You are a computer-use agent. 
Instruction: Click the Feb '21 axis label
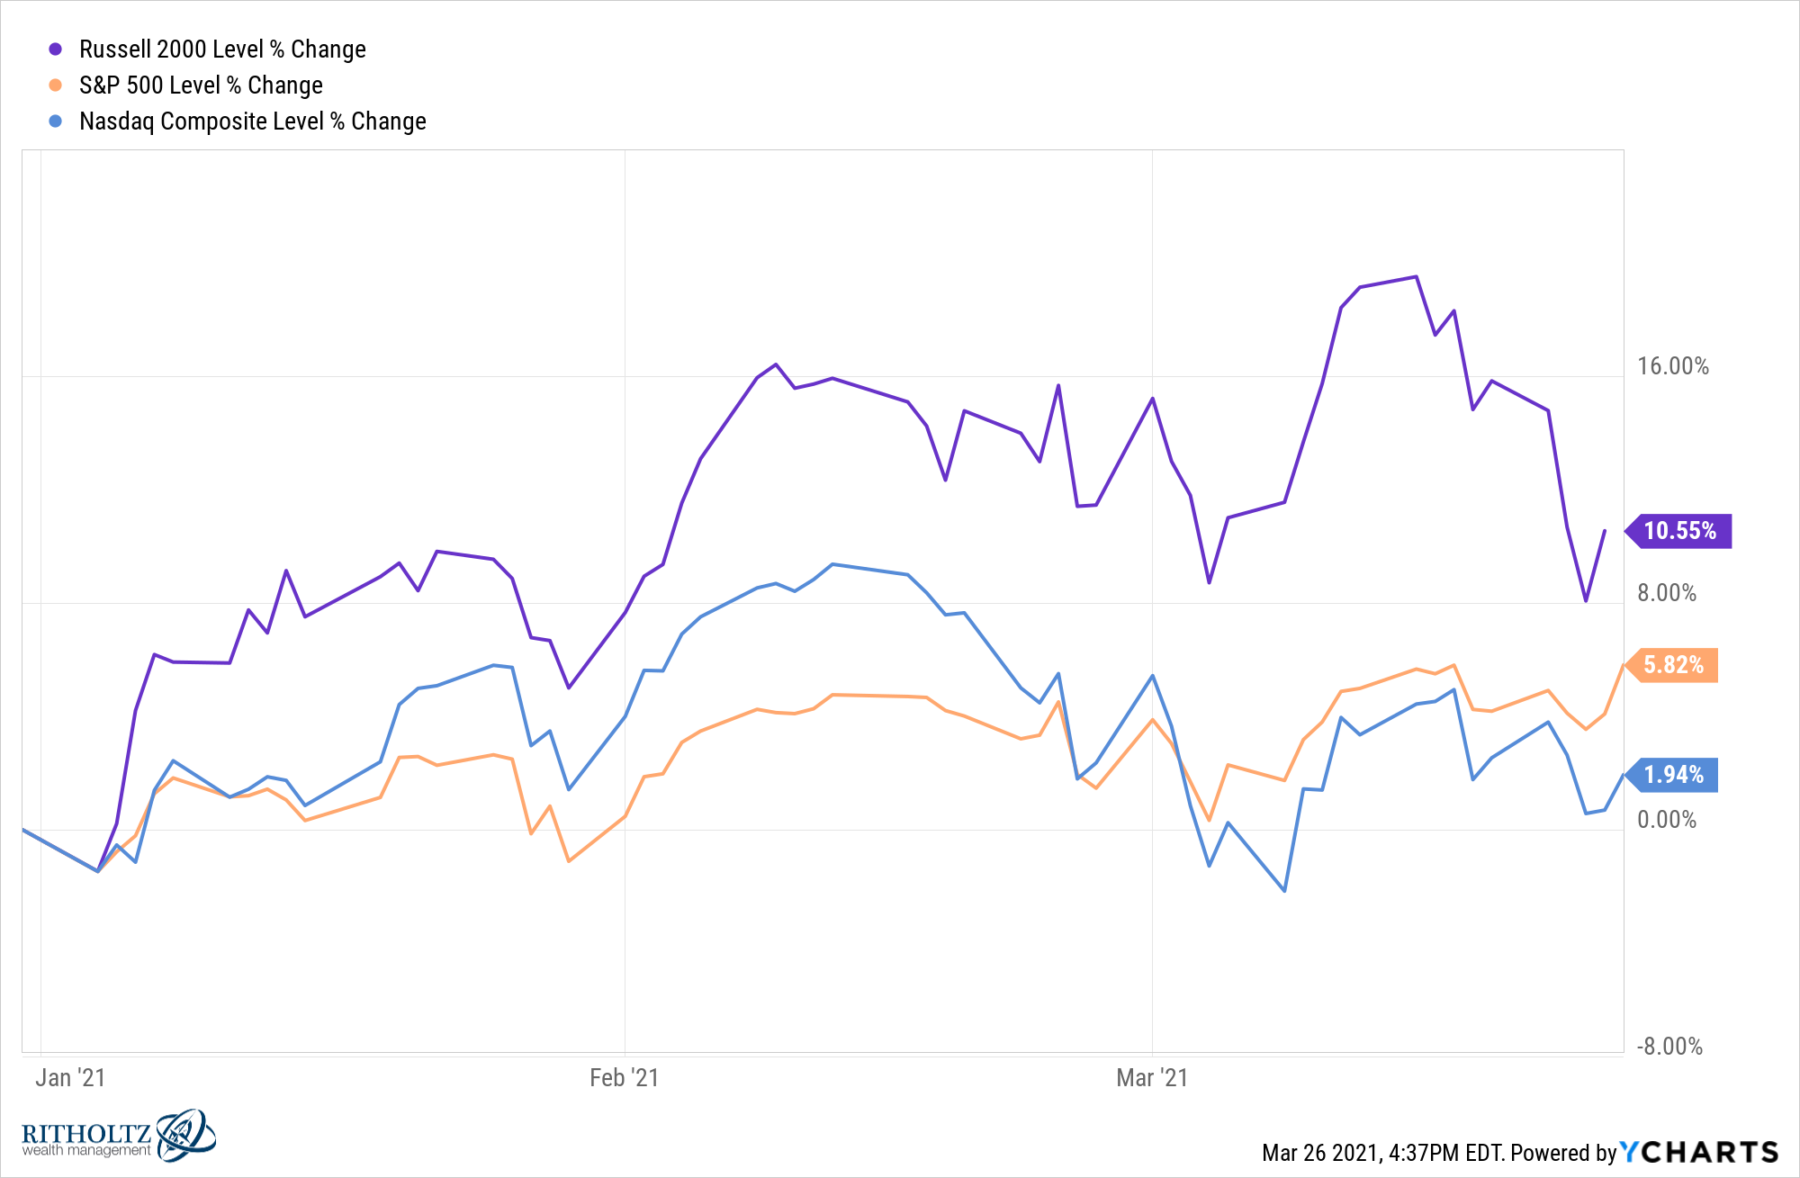click(624, 1077)
